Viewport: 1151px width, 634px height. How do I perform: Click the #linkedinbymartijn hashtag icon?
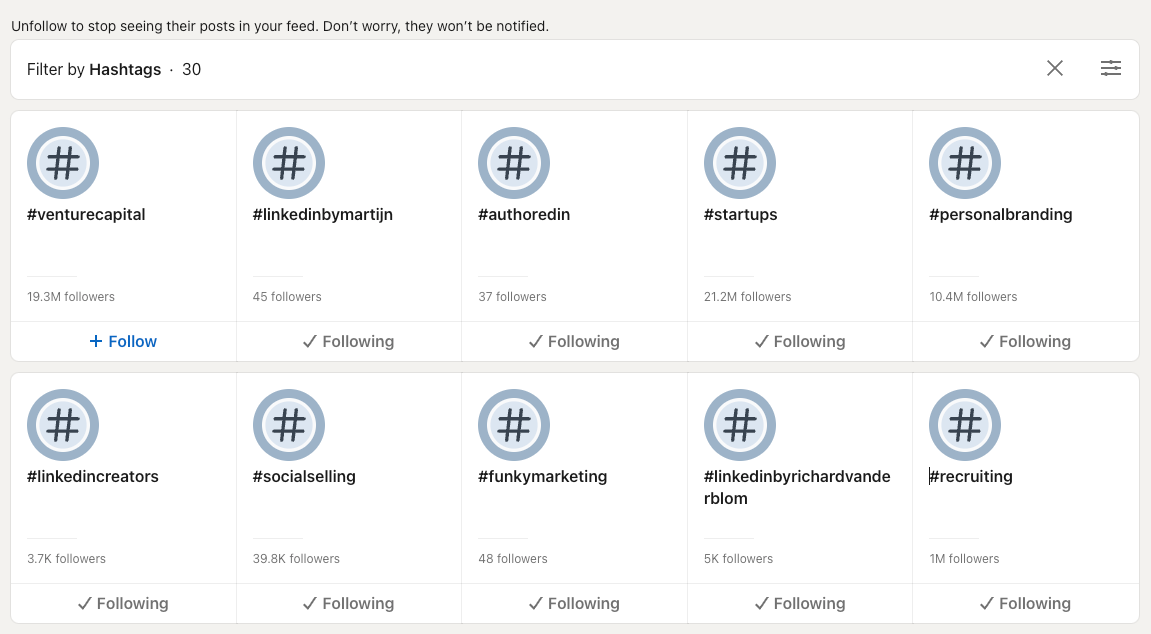tap(288, 162)
